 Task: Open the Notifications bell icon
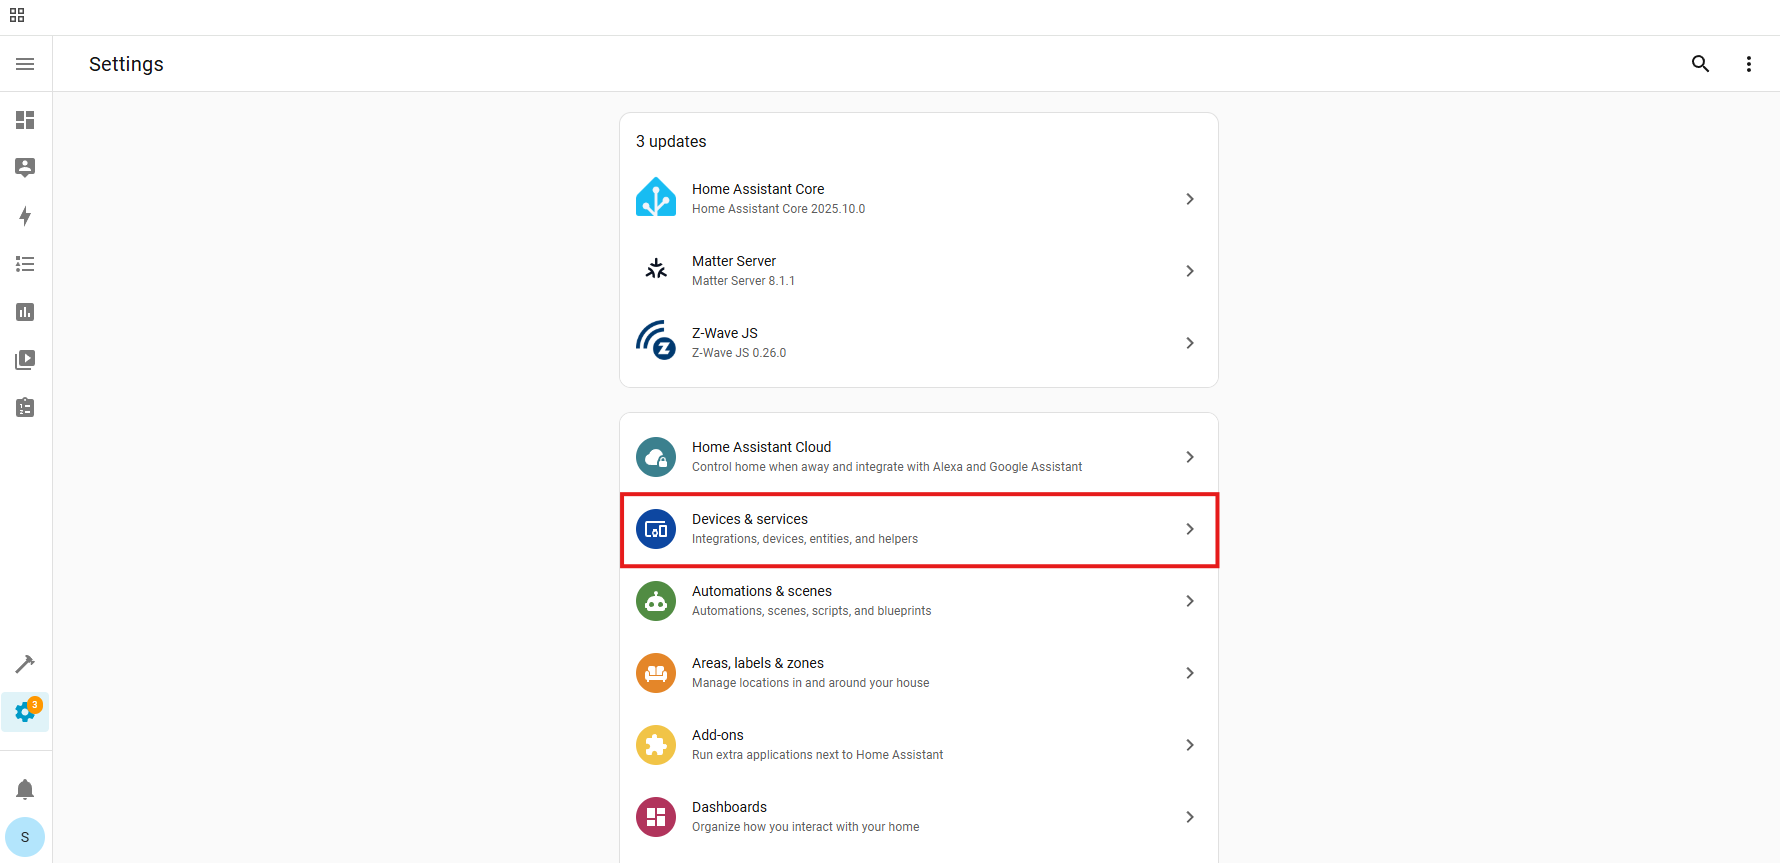tap(25, 790)
